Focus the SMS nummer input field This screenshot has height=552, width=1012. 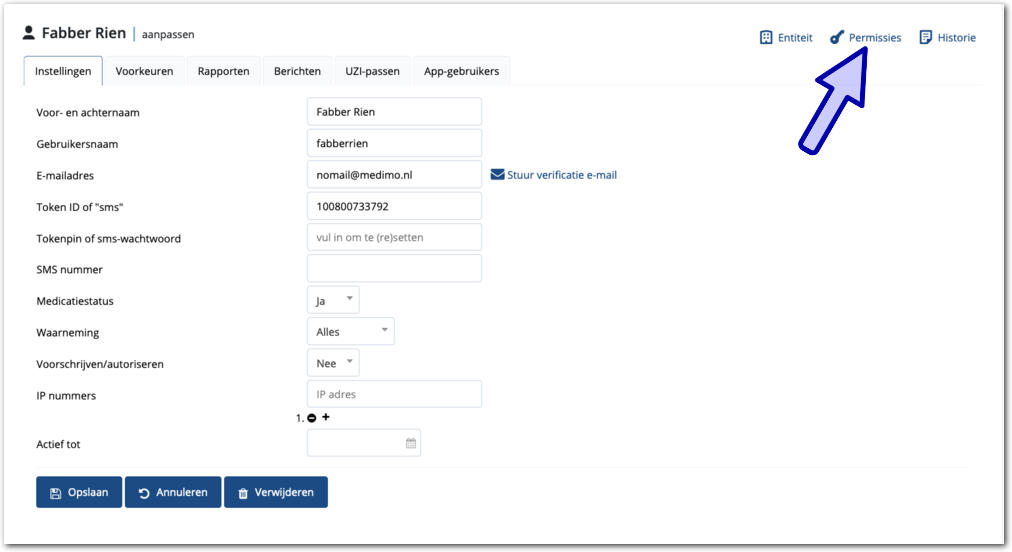pos(394,268)
